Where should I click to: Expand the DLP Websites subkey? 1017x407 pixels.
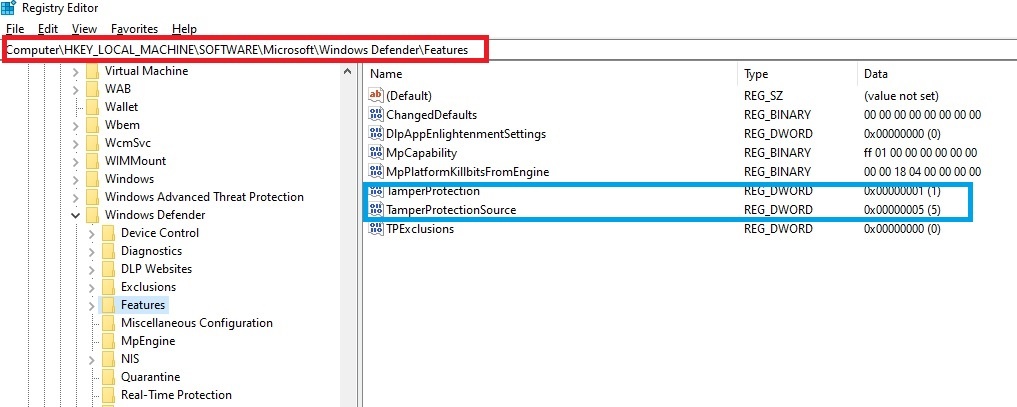tap(92, 269)
